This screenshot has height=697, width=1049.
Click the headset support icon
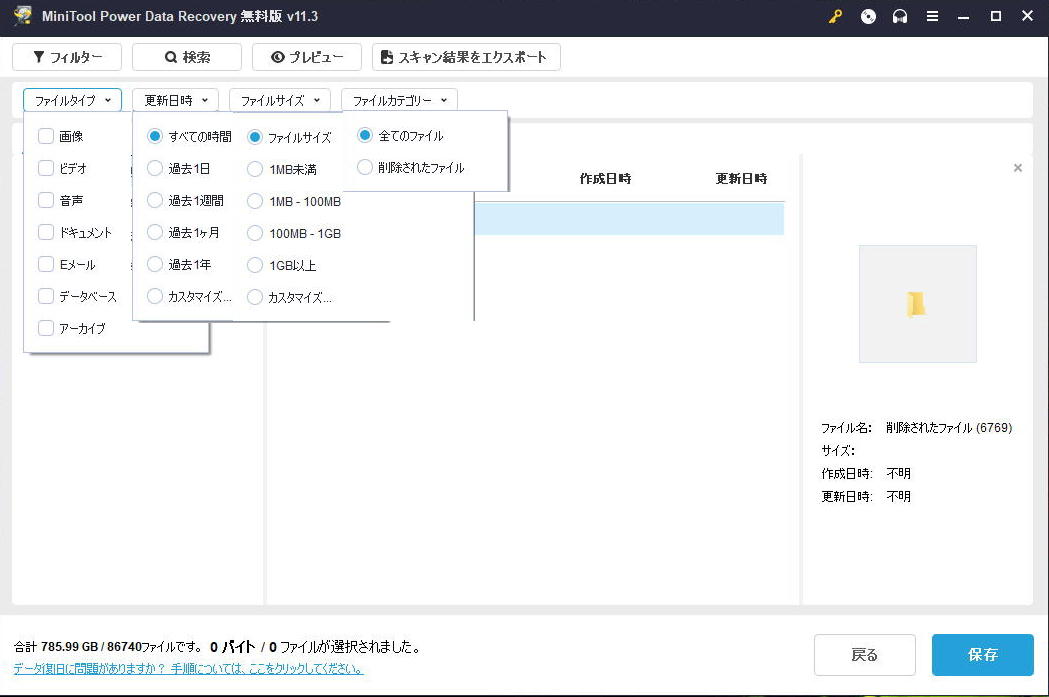pyautogui.click(x=900, y=16)
